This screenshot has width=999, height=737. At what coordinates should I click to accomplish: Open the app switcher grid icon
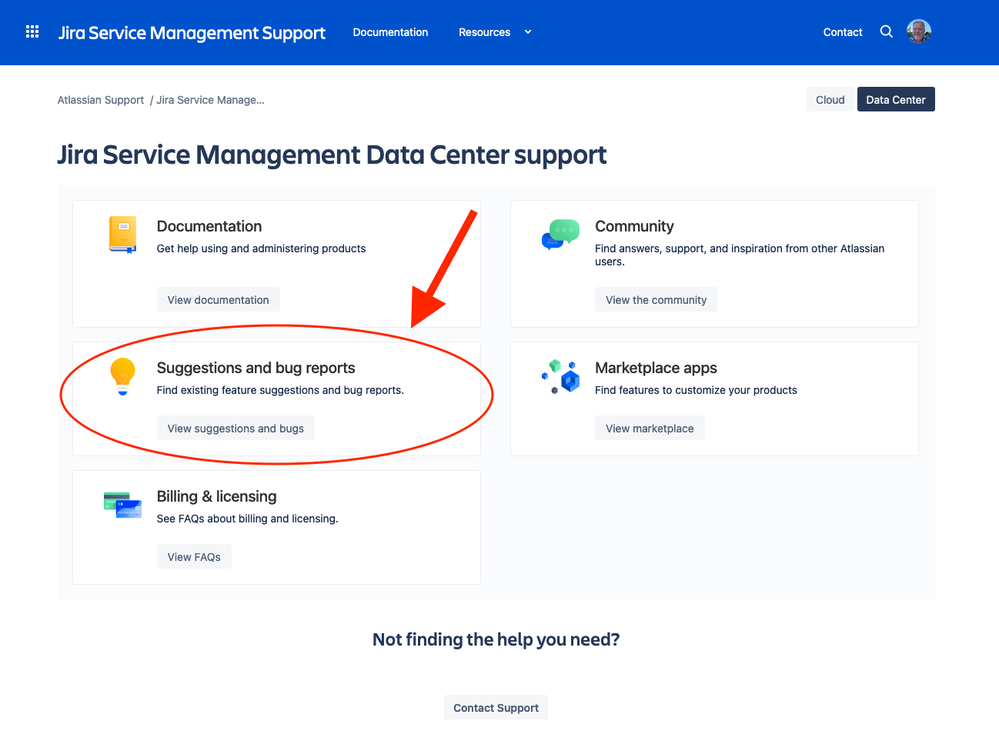point(32,32)
